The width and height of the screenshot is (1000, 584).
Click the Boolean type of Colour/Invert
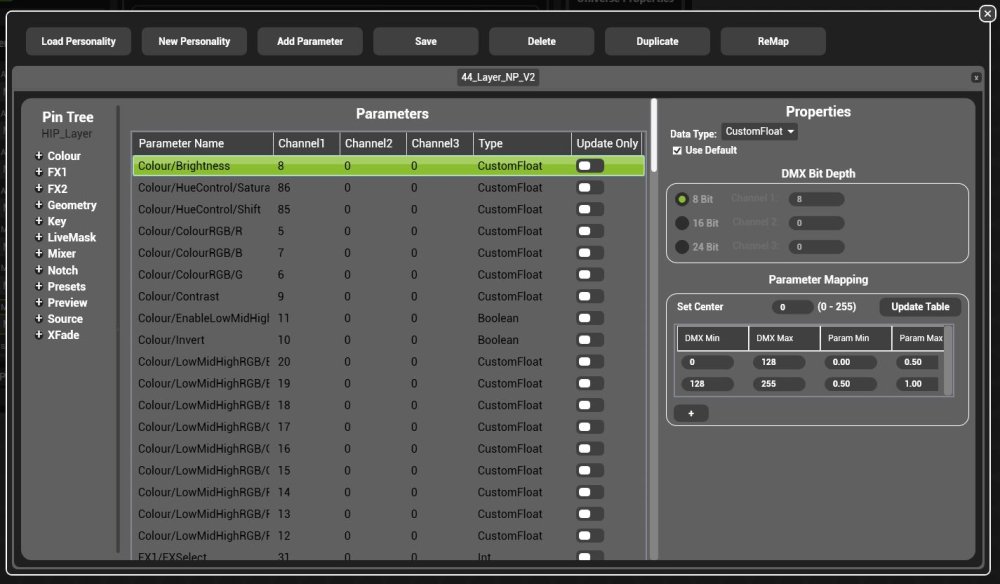tap(498, 340)
